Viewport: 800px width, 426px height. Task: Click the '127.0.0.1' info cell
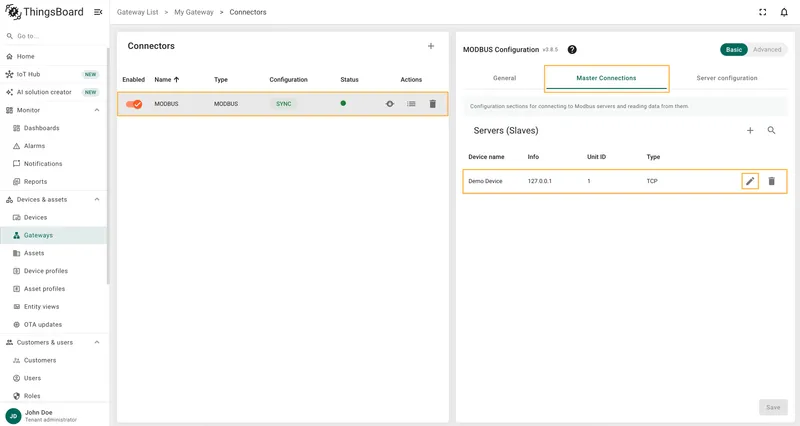point(540,181)
